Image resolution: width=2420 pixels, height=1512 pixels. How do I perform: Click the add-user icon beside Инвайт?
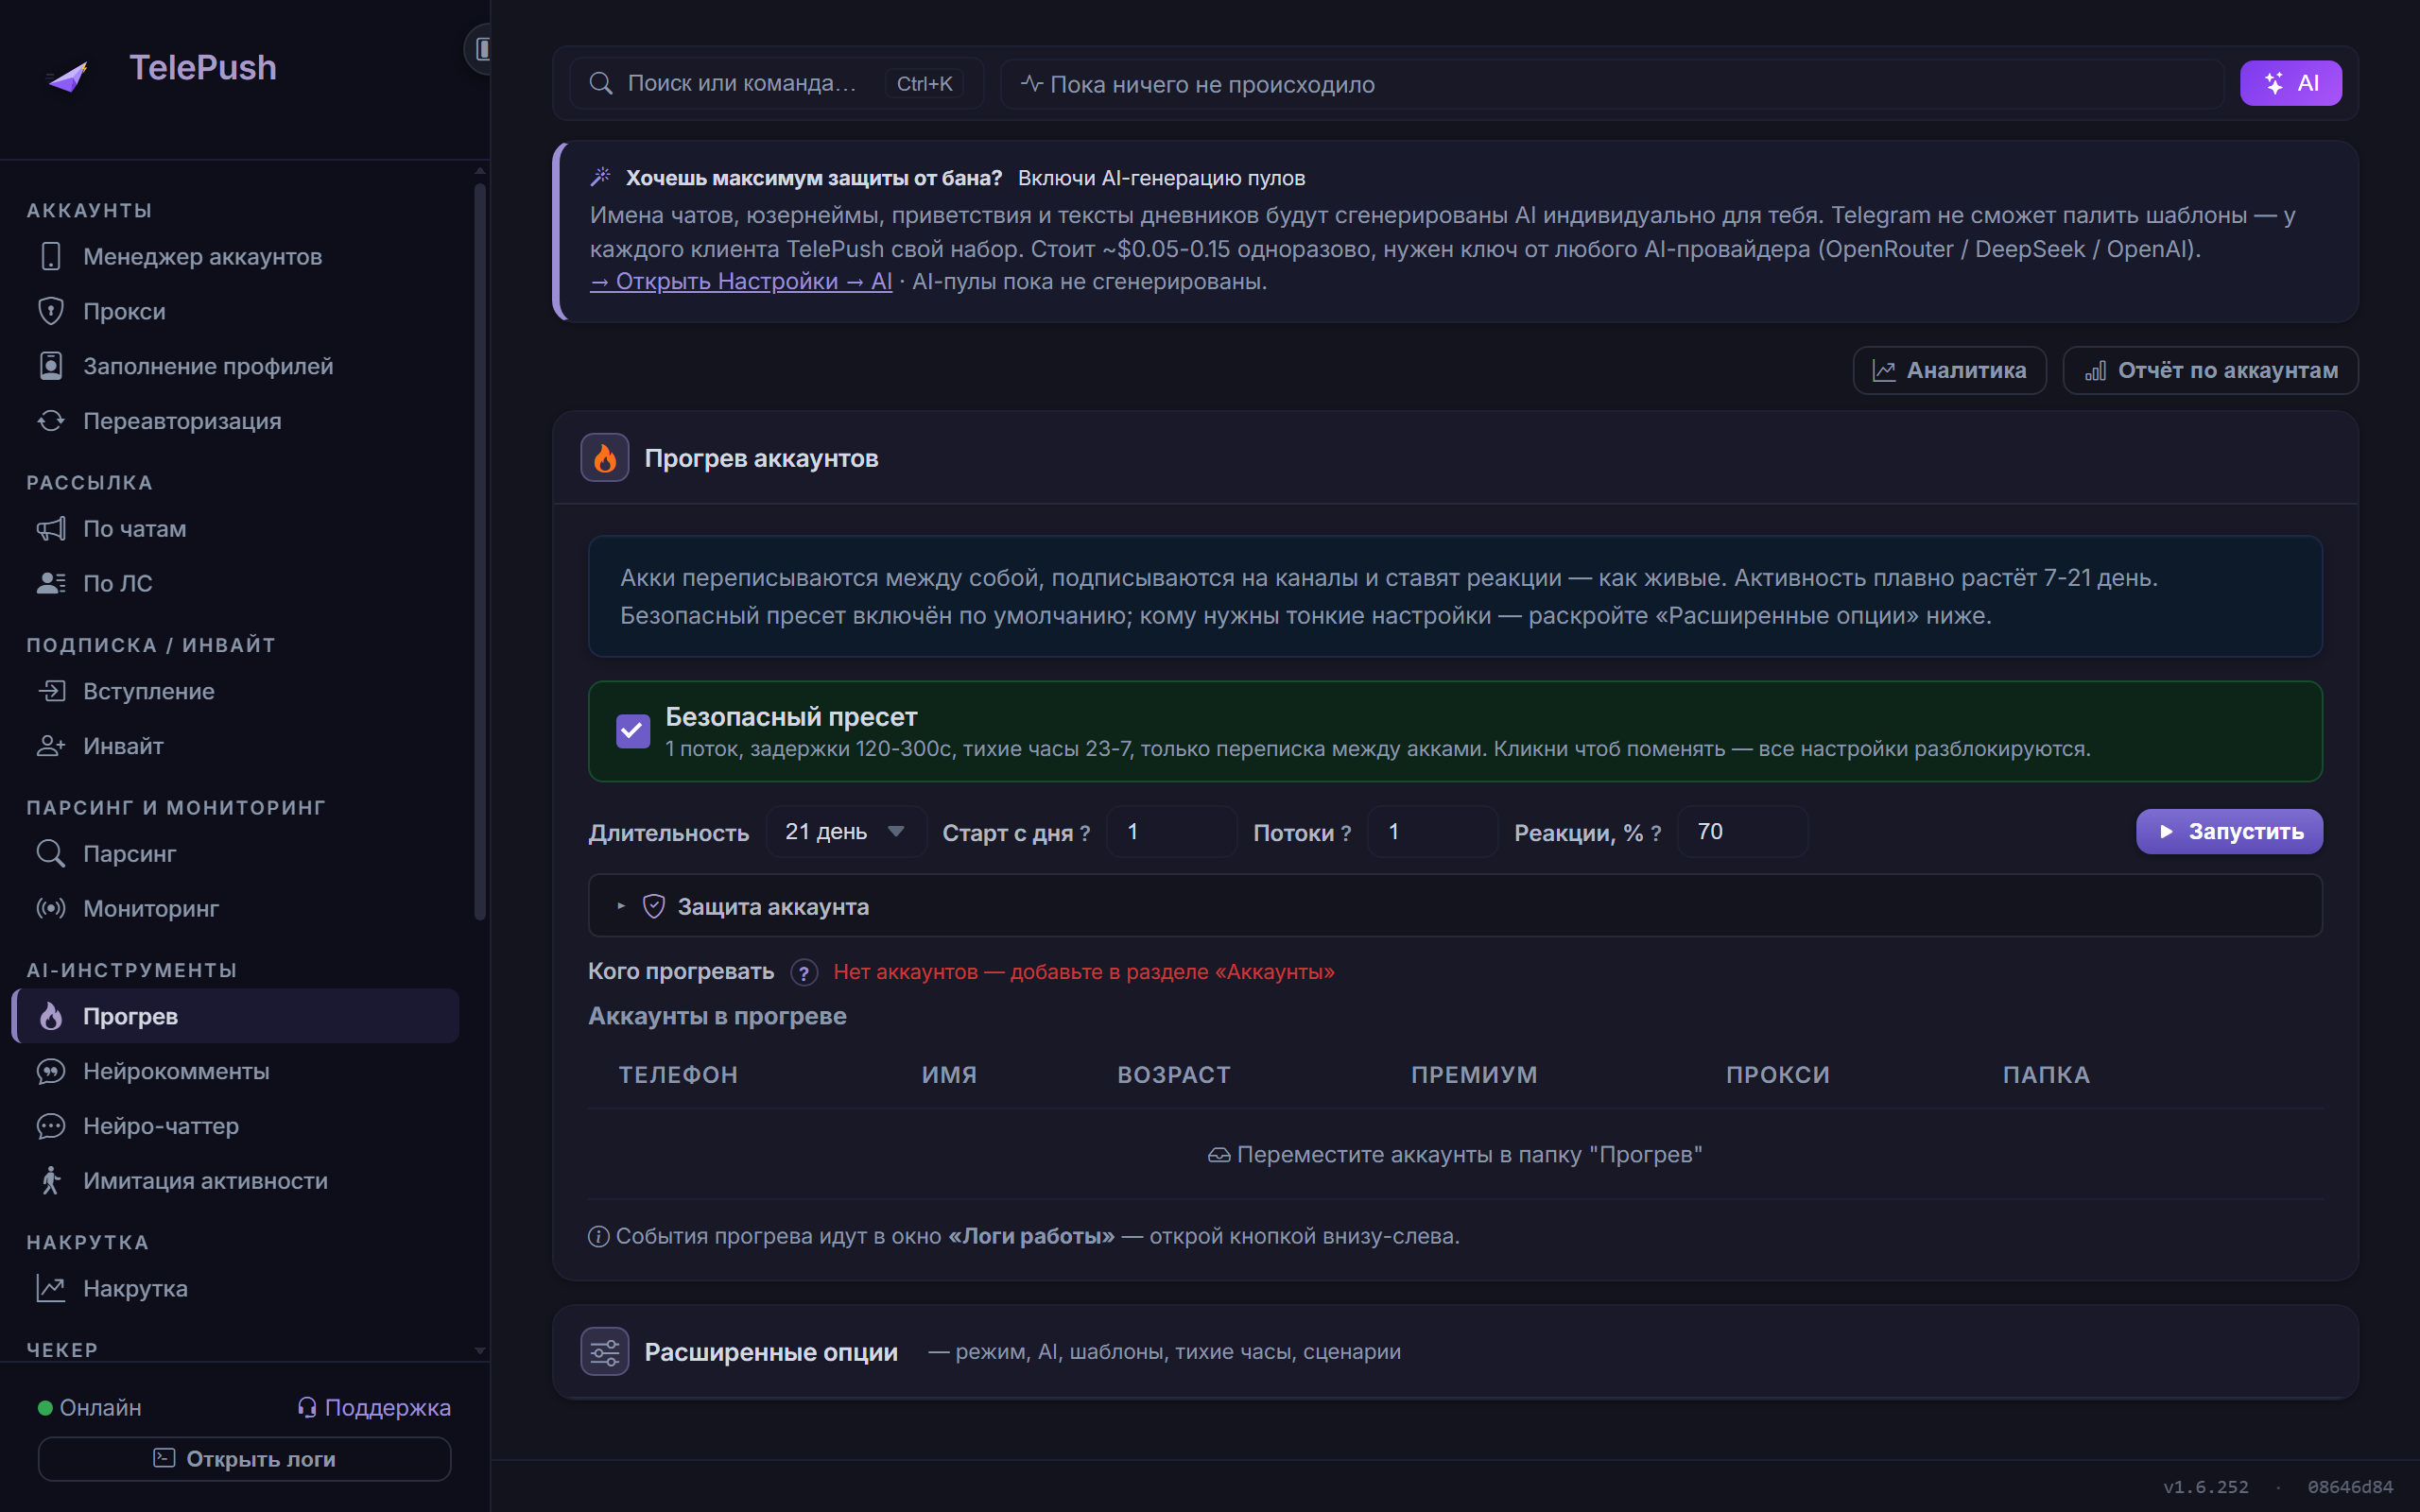point(51,746)
